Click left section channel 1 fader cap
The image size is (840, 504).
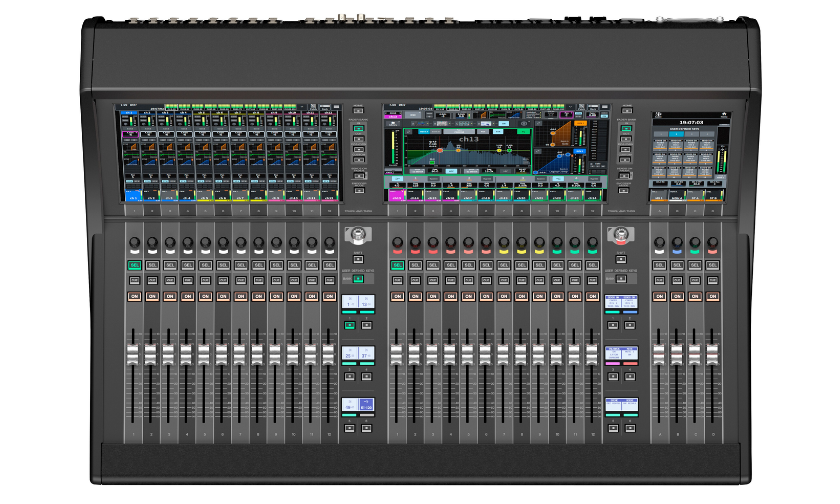pyautogui.click(x=132, y=355)
